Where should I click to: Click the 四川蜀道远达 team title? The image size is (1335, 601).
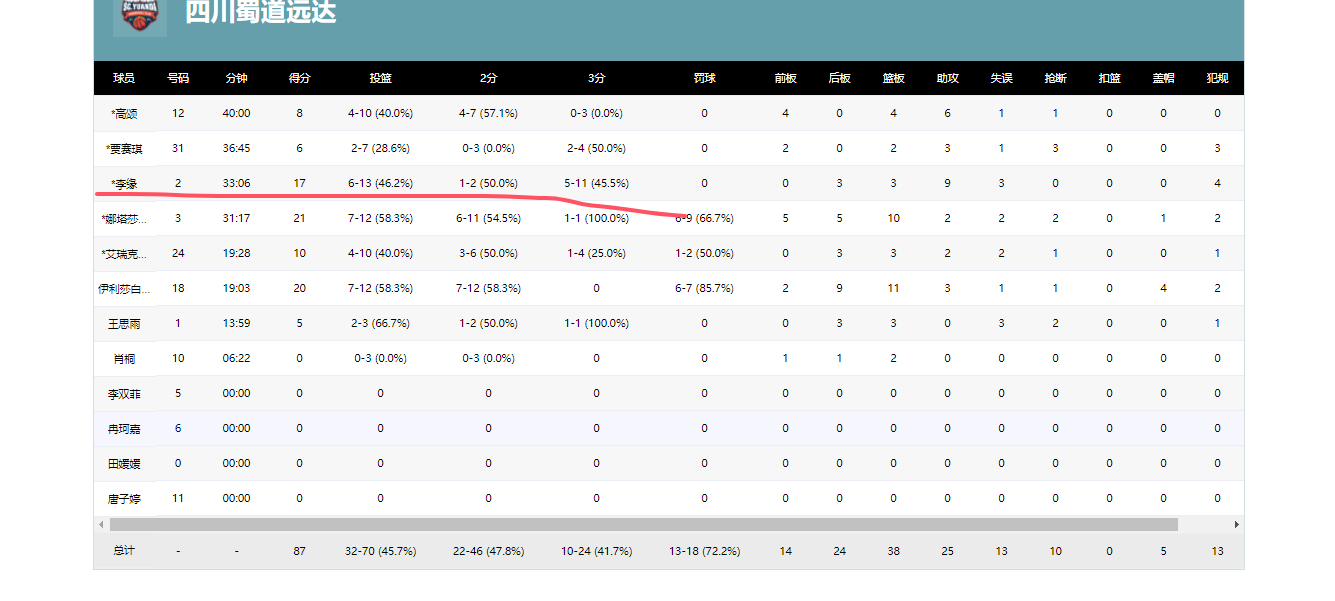261,12
